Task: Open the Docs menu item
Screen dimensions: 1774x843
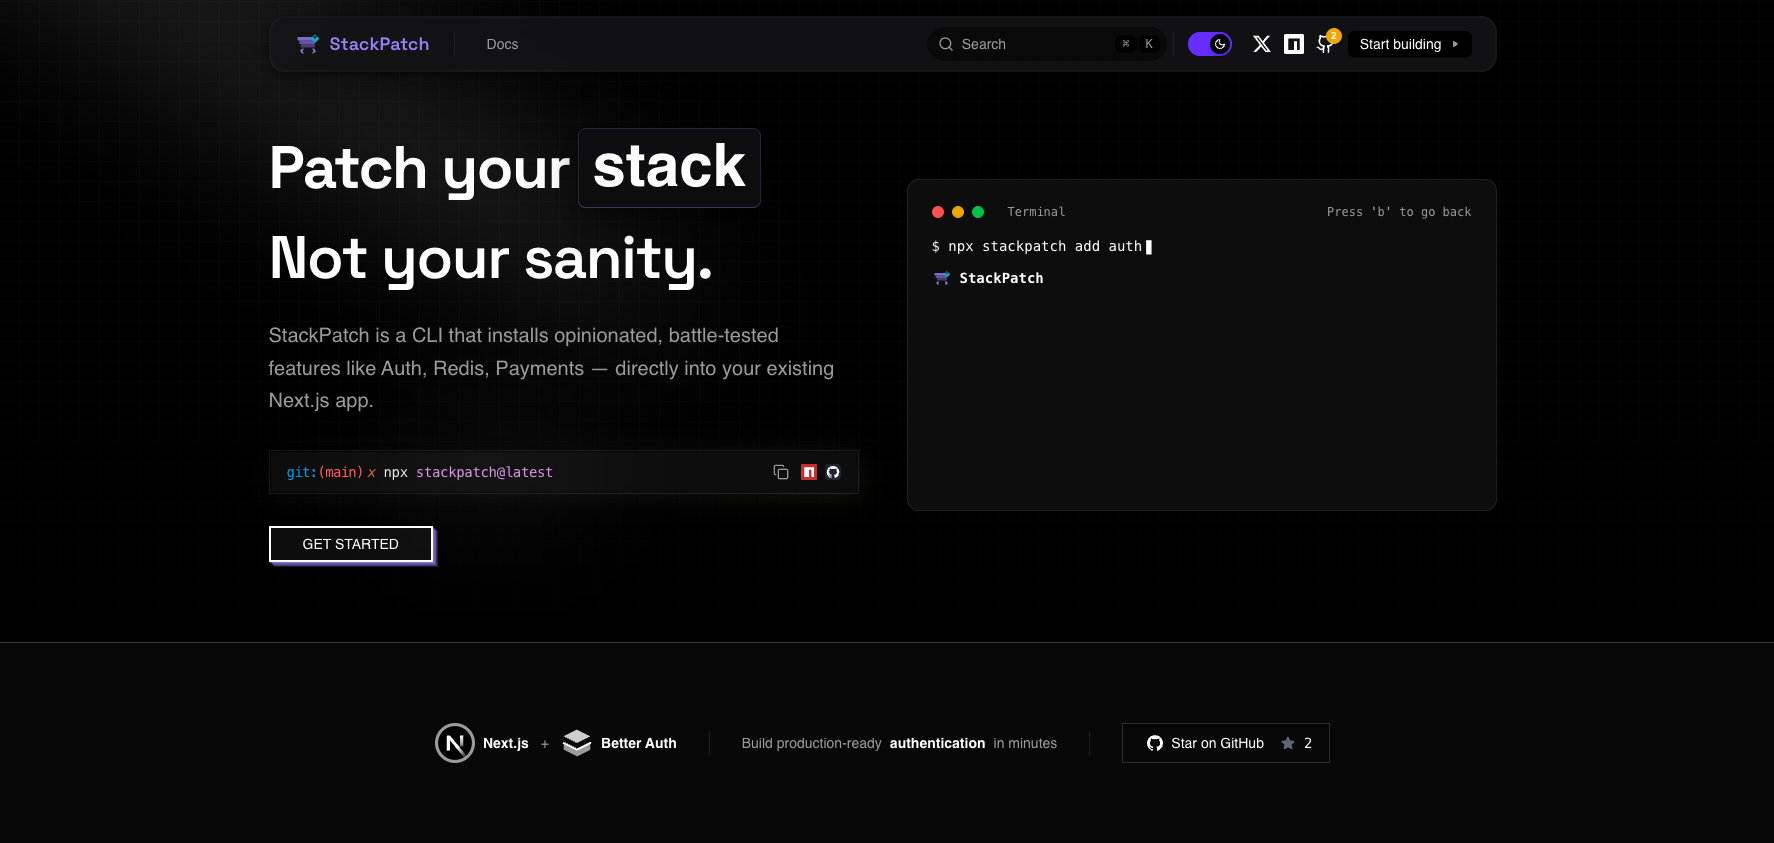Action: pyautogui.click(x=502, y=44)
